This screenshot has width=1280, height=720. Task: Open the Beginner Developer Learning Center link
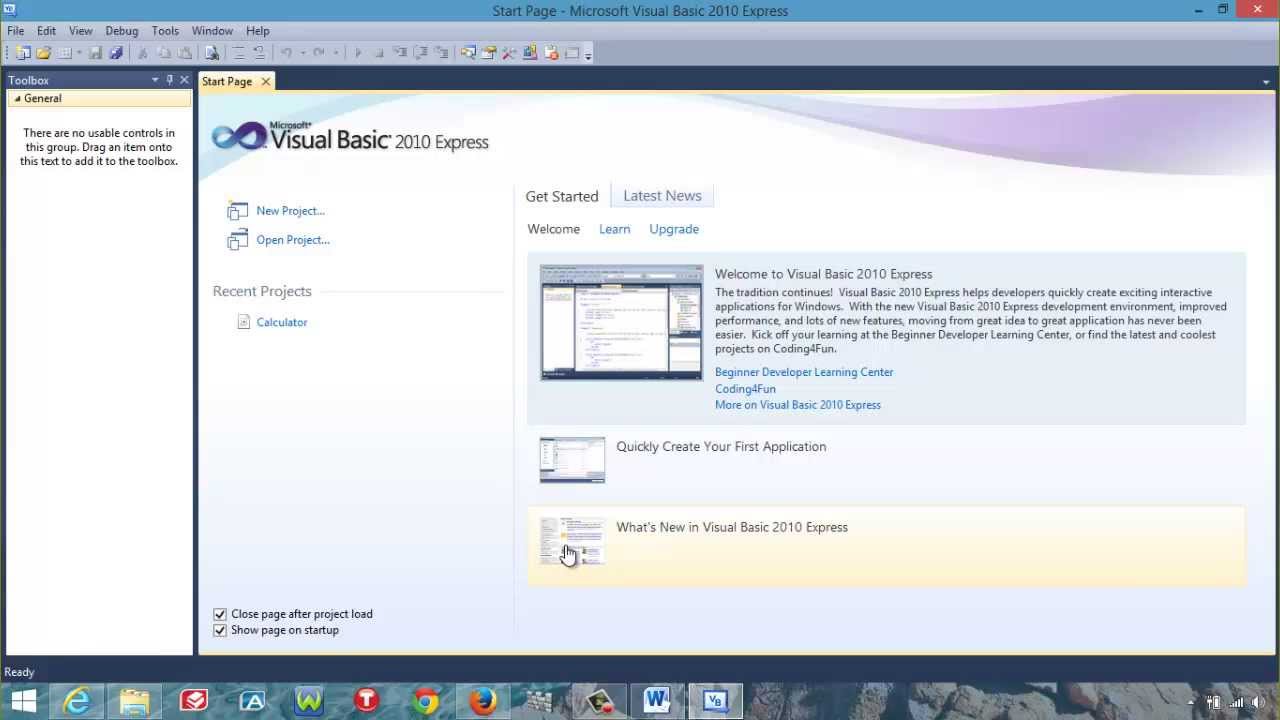(804, 372)
